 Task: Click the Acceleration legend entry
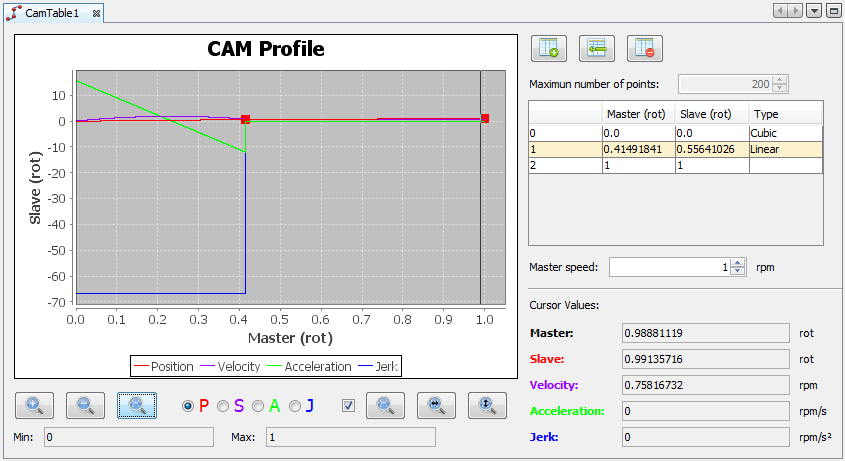pos(309,367)
